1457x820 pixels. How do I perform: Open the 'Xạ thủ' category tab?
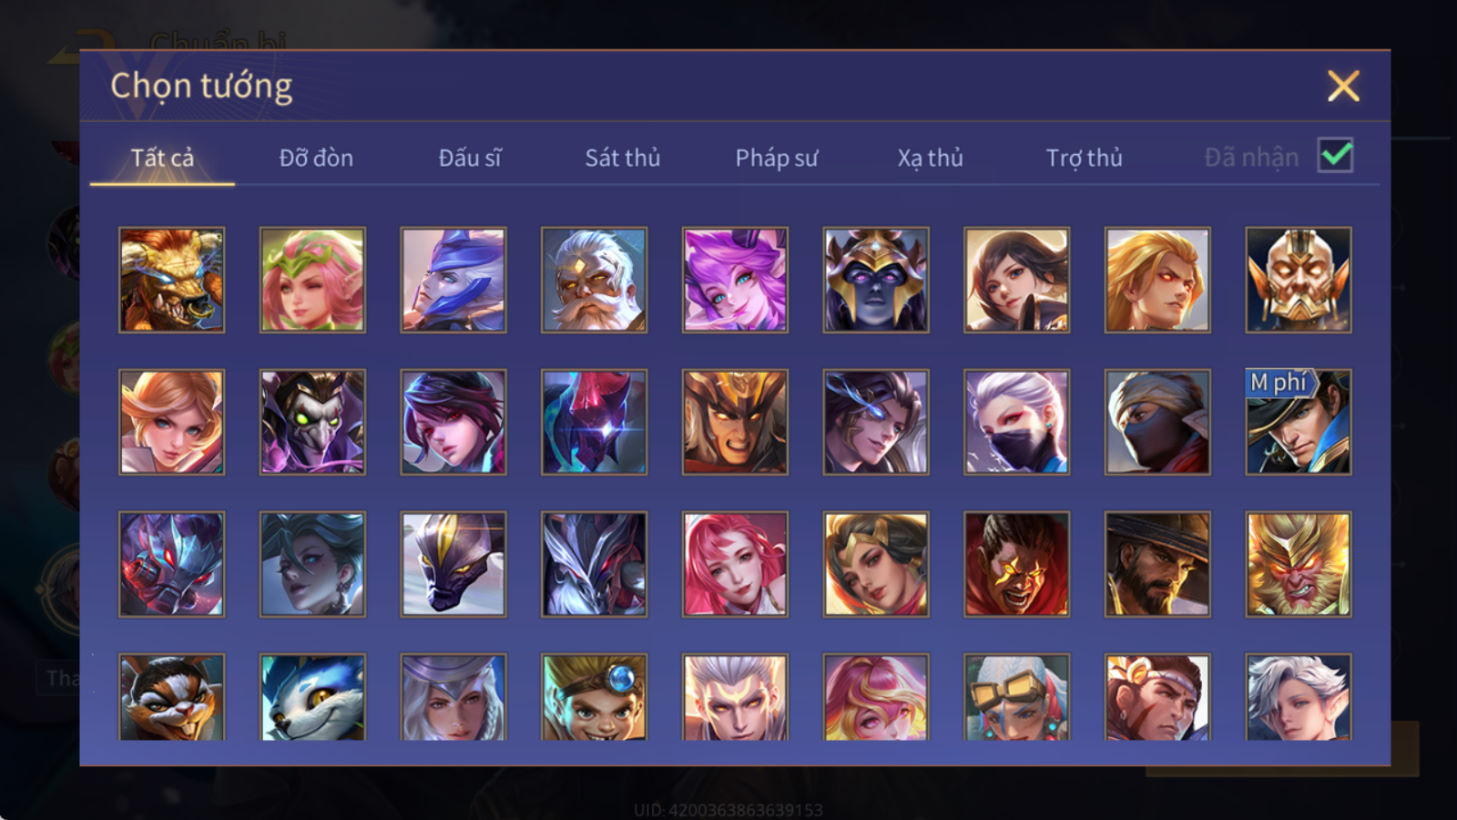coord(930,158)
